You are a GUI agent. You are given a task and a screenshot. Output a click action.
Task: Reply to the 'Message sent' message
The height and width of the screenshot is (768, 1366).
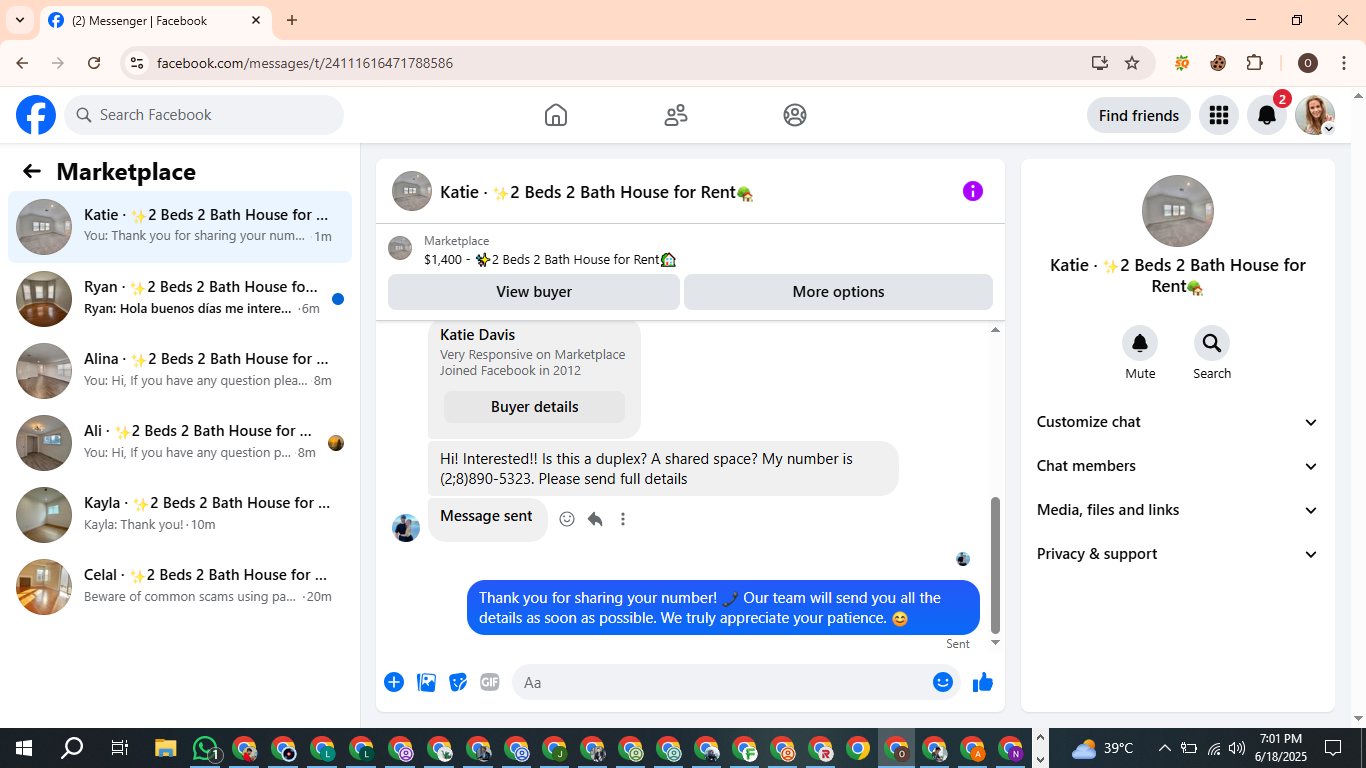click(595, 519)
